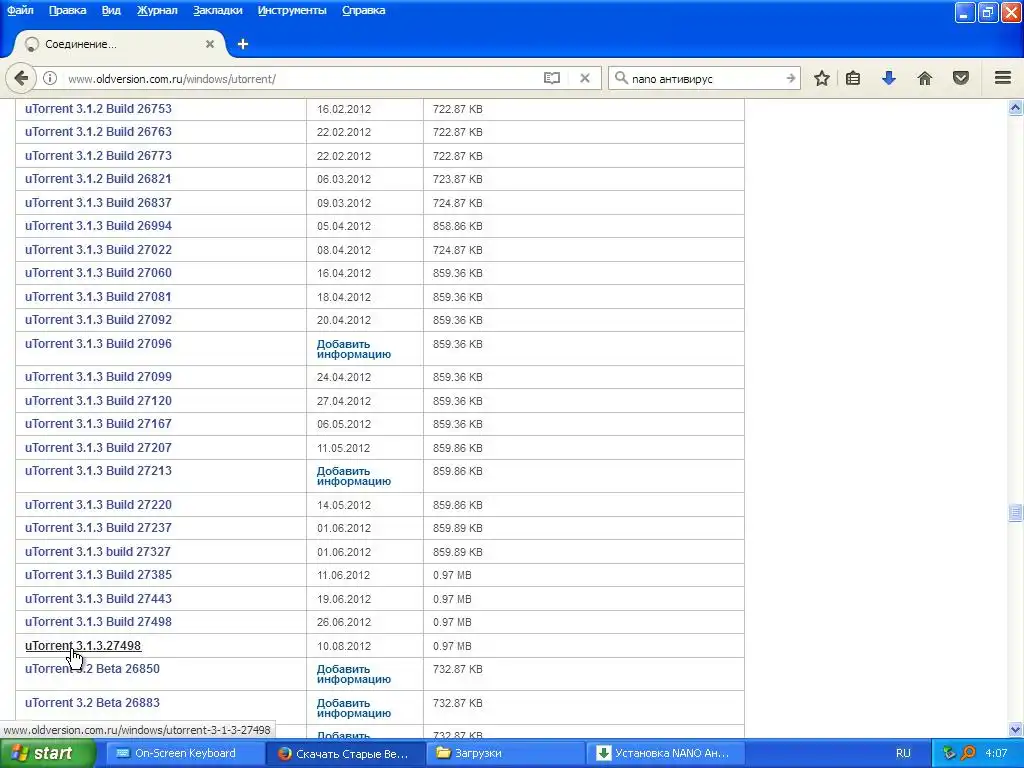Viewport: 1024px width, 768px height.
Task: Open the Инструменты menu
Action: (292, 10)
